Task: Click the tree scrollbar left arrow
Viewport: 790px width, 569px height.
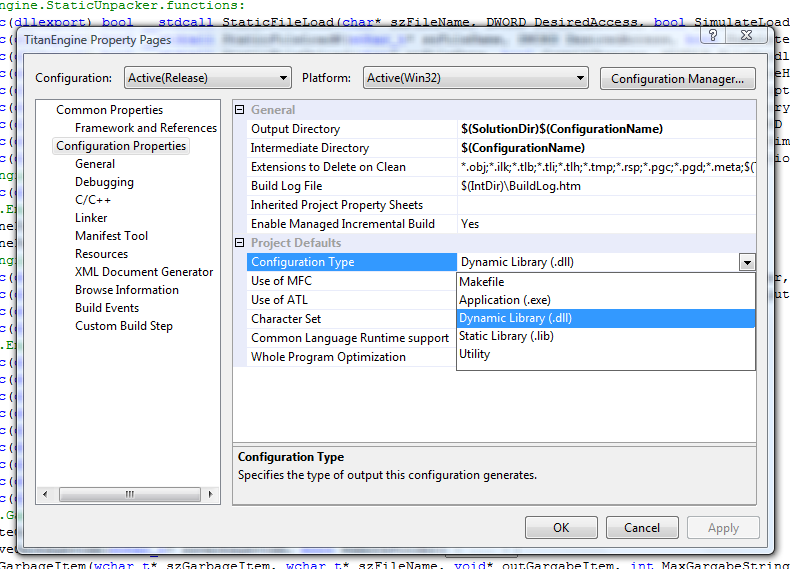Action: (x=45, y=494)
